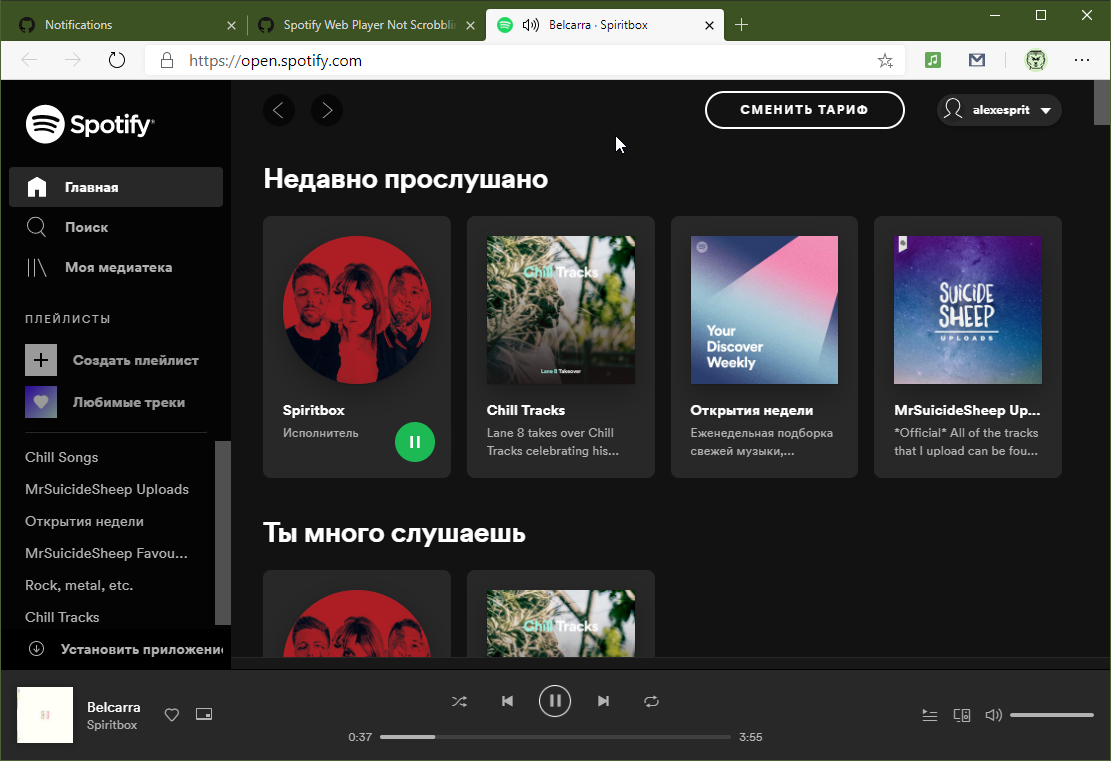1111x761 pixels.
Task: Click the browser address bar
Action: pyautogui.click(x=524, y=60)
